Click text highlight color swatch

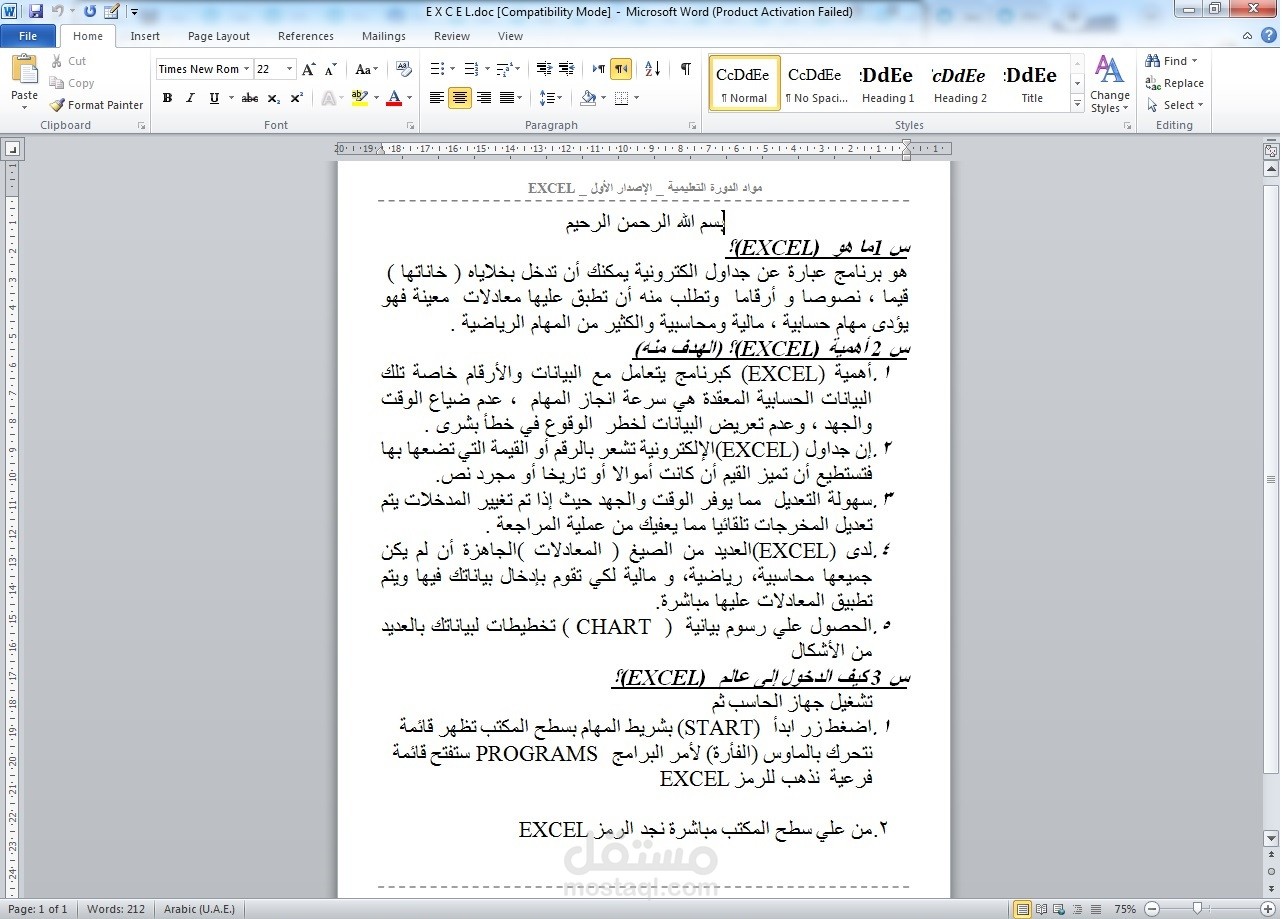tap(359, 98)
